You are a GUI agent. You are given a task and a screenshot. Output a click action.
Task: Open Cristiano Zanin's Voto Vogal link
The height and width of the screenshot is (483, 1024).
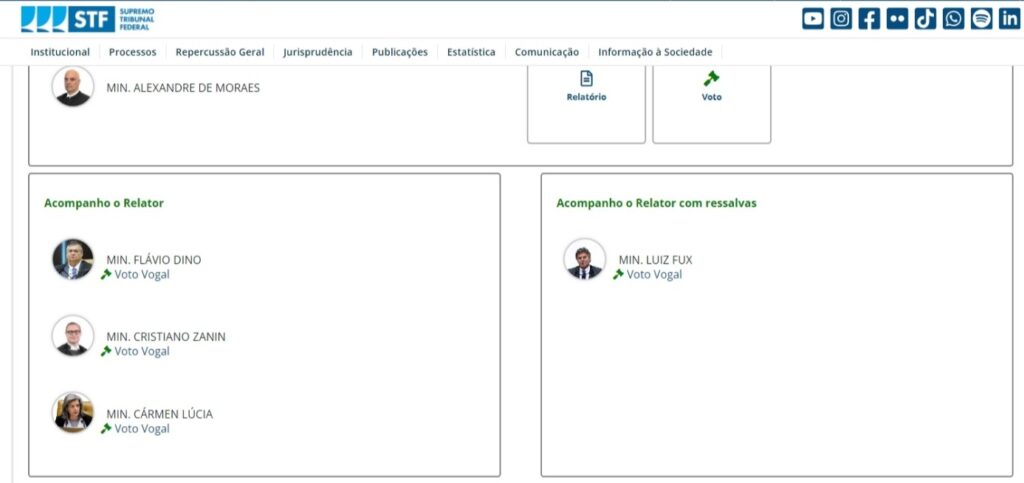(142, 351)
